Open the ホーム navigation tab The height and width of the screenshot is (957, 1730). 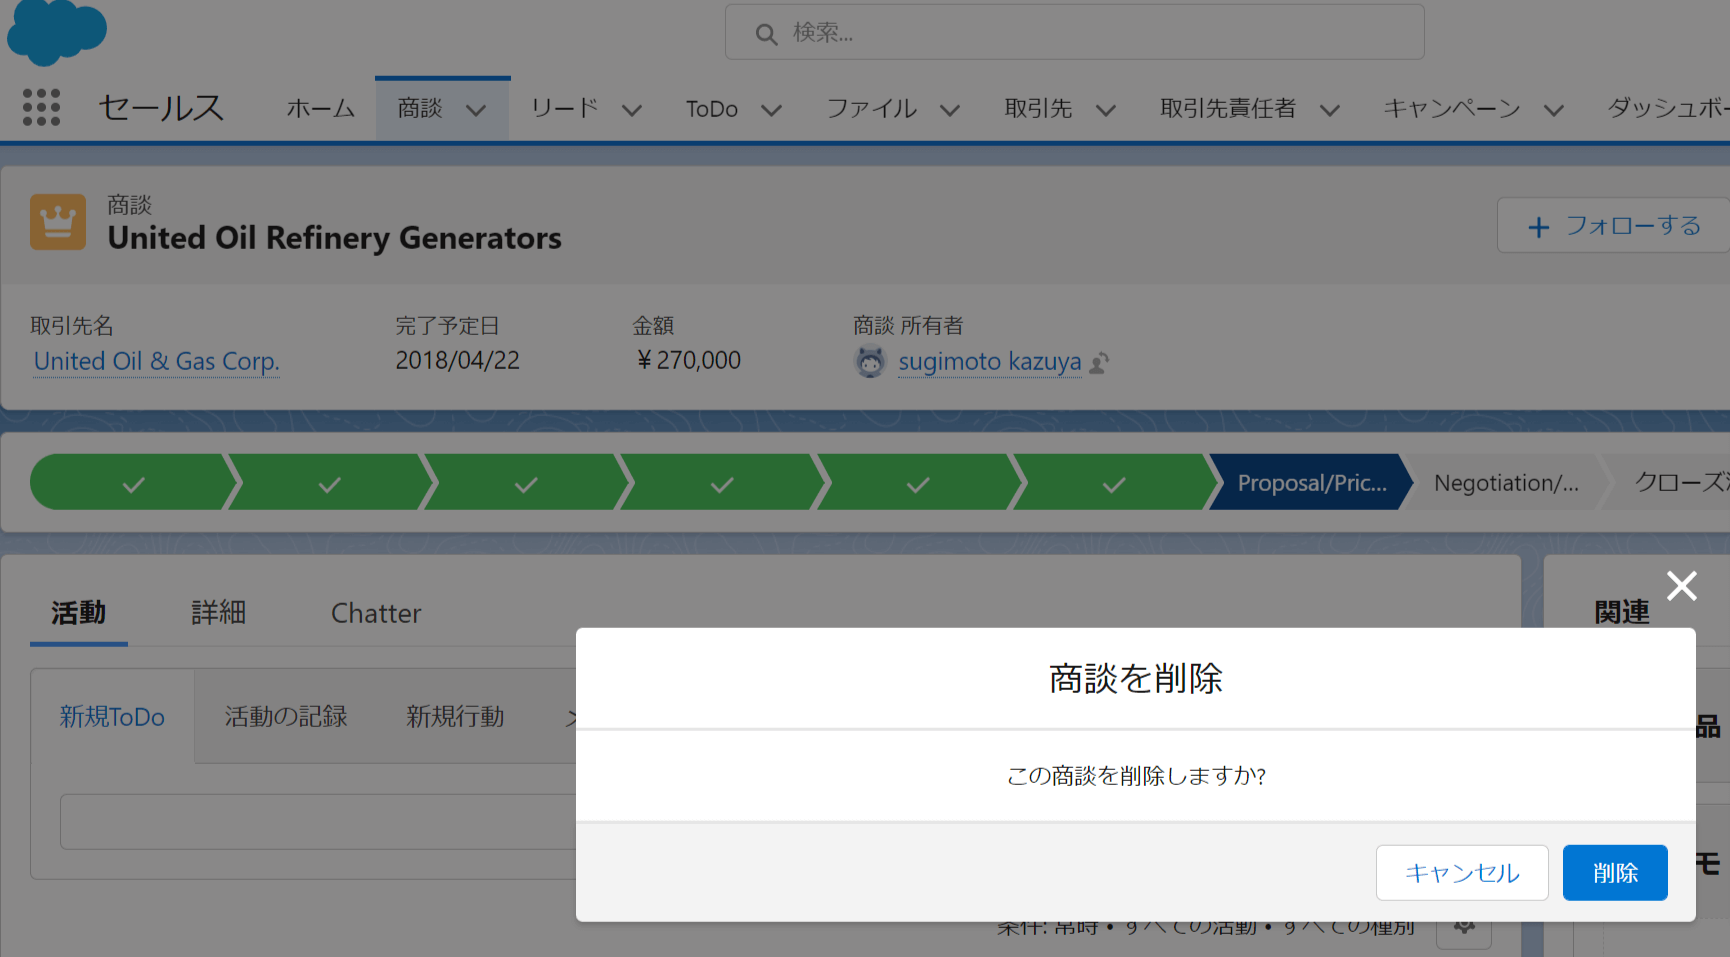[321, 108]
